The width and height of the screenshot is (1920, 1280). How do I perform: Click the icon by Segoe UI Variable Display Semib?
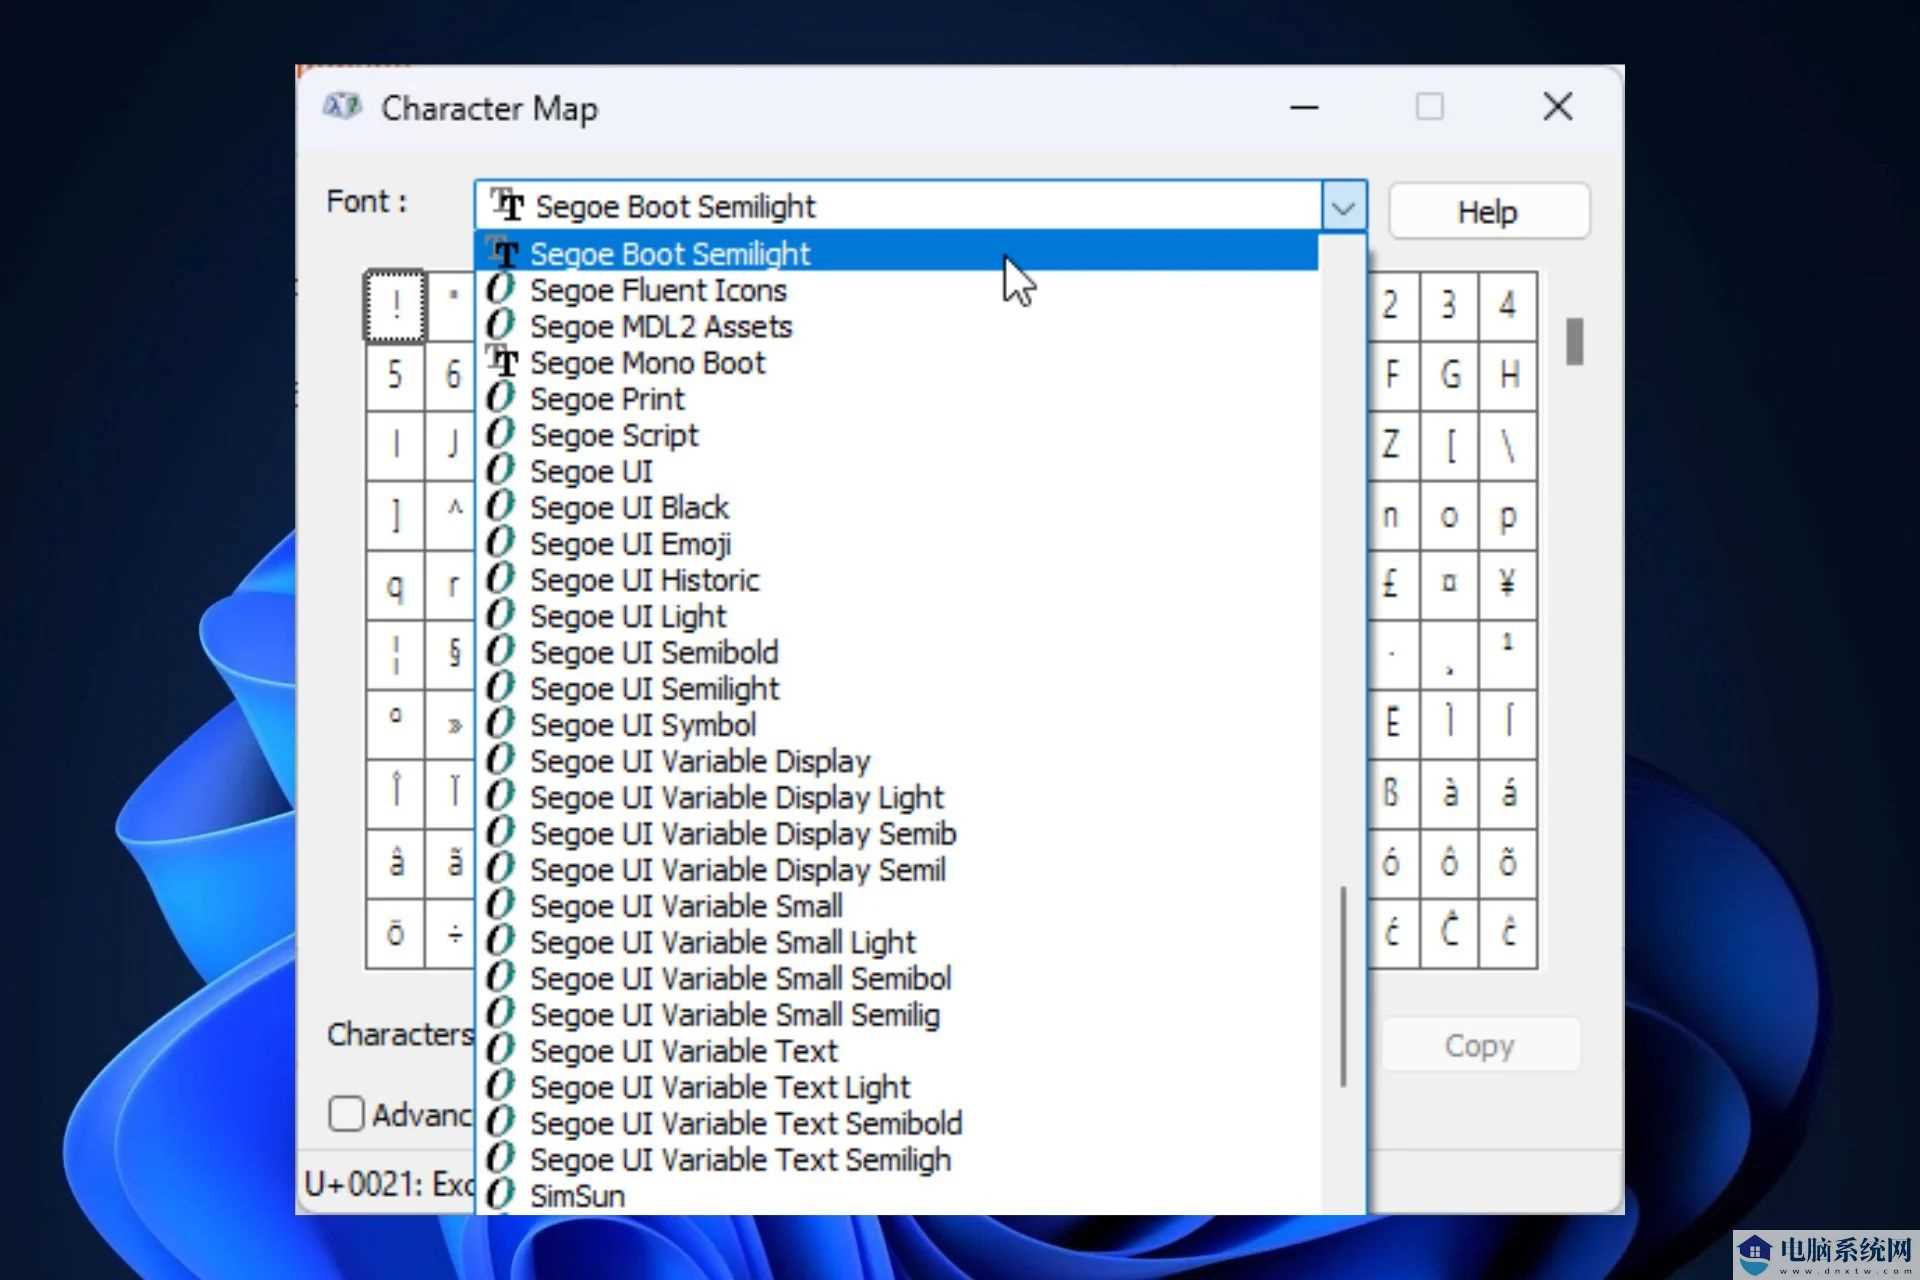(501, 832)
